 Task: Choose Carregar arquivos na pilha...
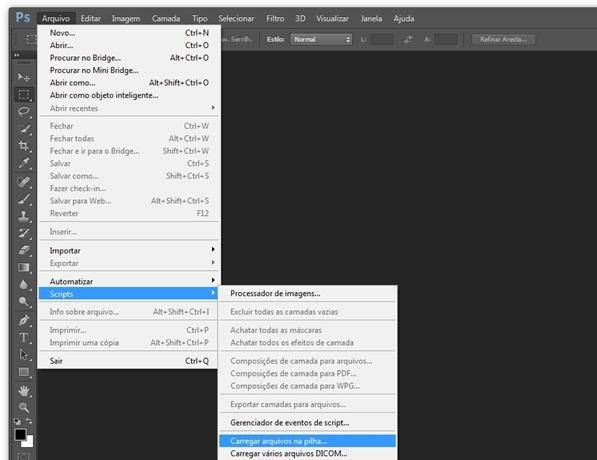tap(308, 441)
